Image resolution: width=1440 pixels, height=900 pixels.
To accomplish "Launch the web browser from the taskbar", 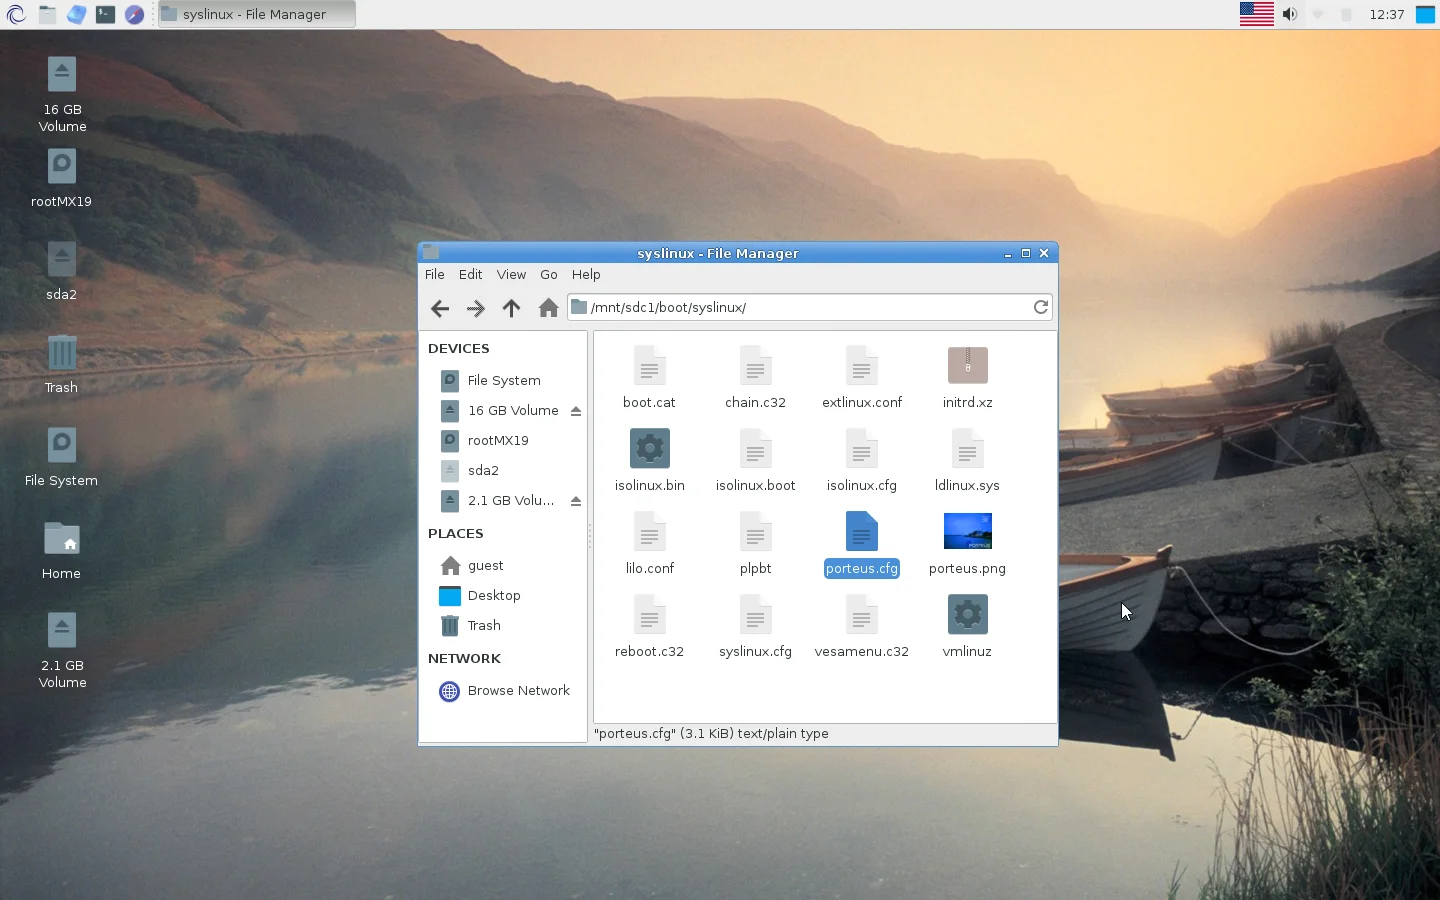I will (x=134, y=14).
